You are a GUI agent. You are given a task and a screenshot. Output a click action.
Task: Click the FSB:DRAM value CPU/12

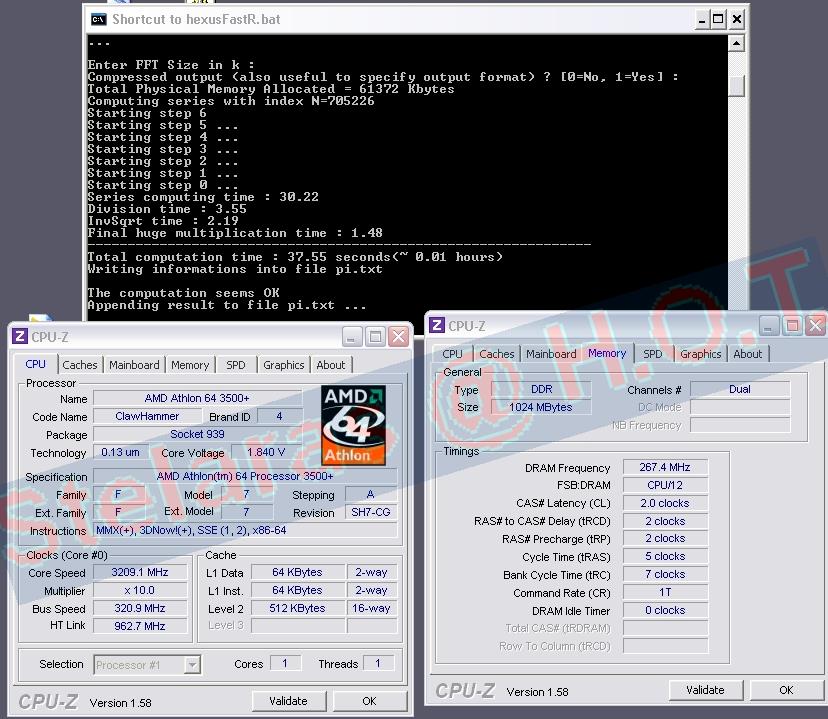(x=665, y=485)
